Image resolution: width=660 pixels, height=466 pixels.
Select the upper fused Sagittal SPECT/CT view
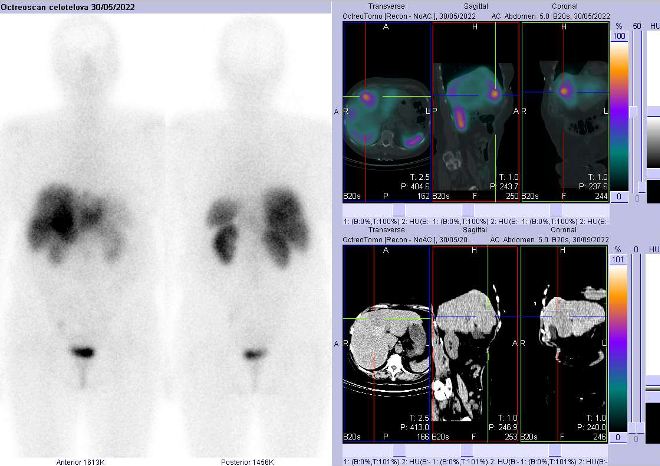pyautogui.click(x=476, y=112)
